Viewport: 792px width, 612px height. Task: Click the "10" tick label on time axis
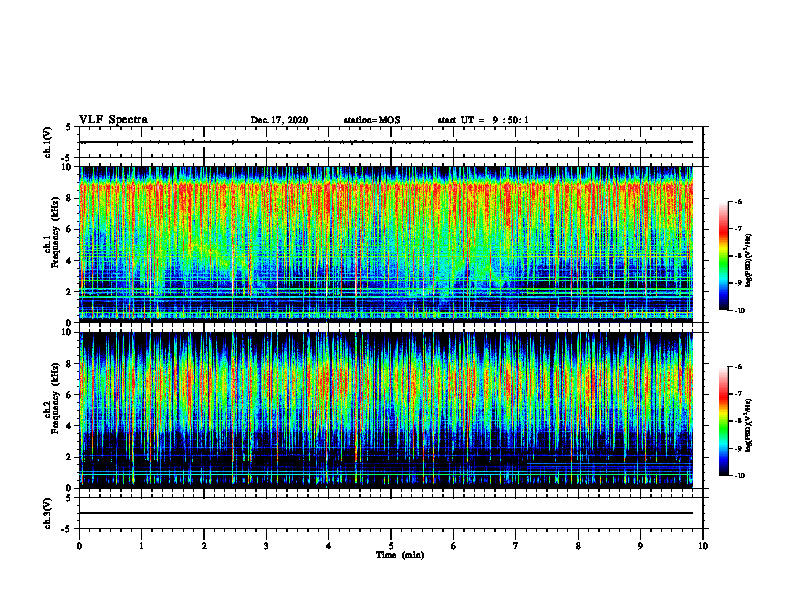coord(703,546)
